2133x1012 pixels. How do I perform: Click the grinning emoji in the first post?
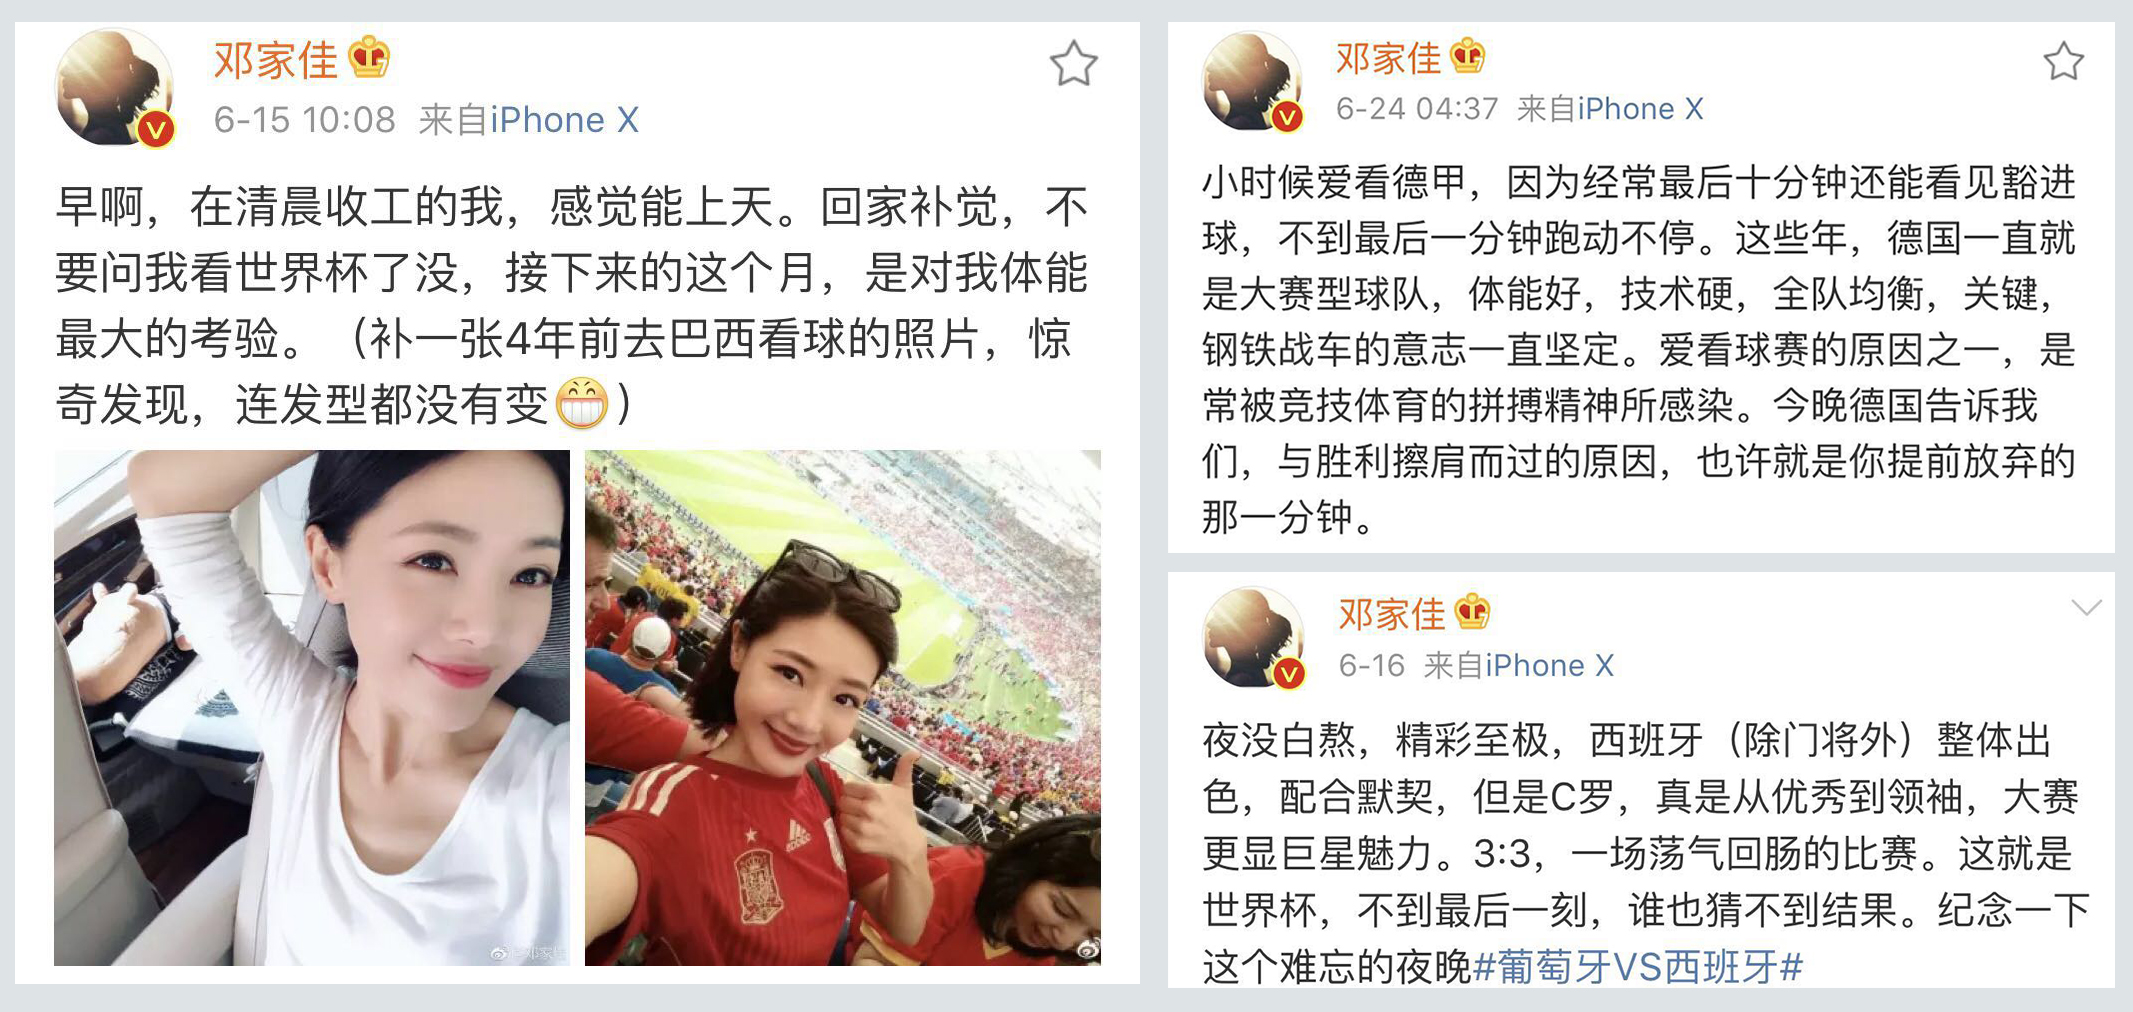(x=581, y=404)
